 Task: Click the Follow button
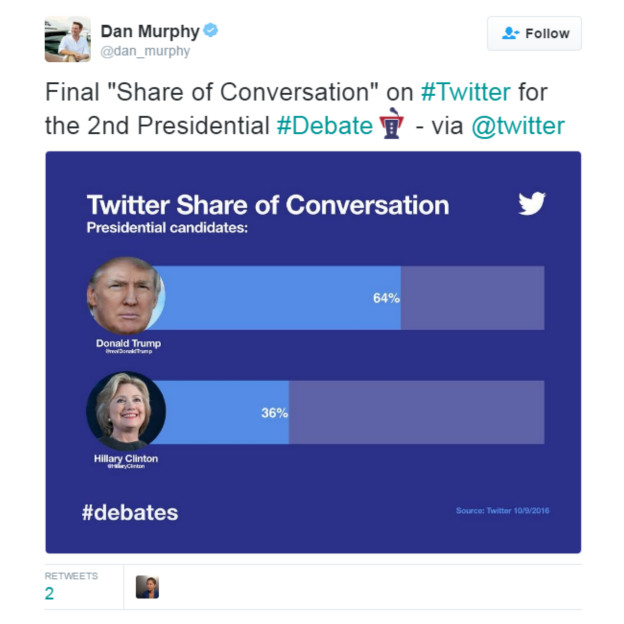pyautogui.click(x=534, y=33)
